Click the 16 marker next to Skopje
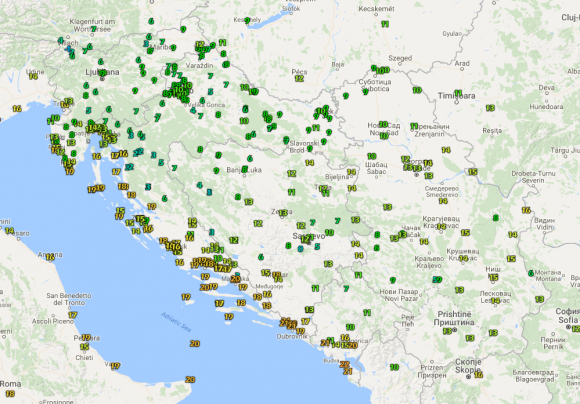The width and height of the screenshot is (580, 404). tap(478, 375)
